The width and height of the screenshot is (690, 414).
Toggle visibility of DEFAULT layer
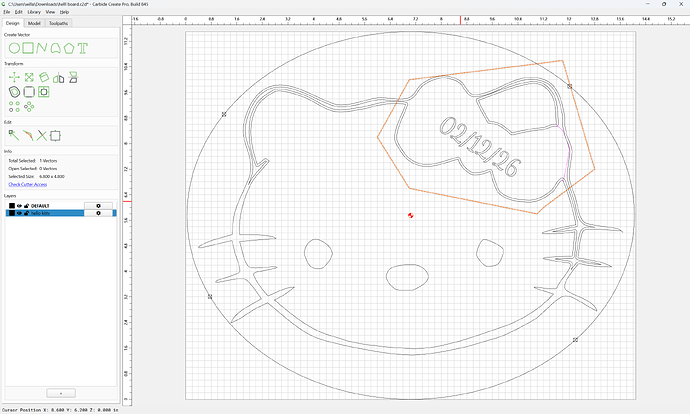tap(19, 205)
